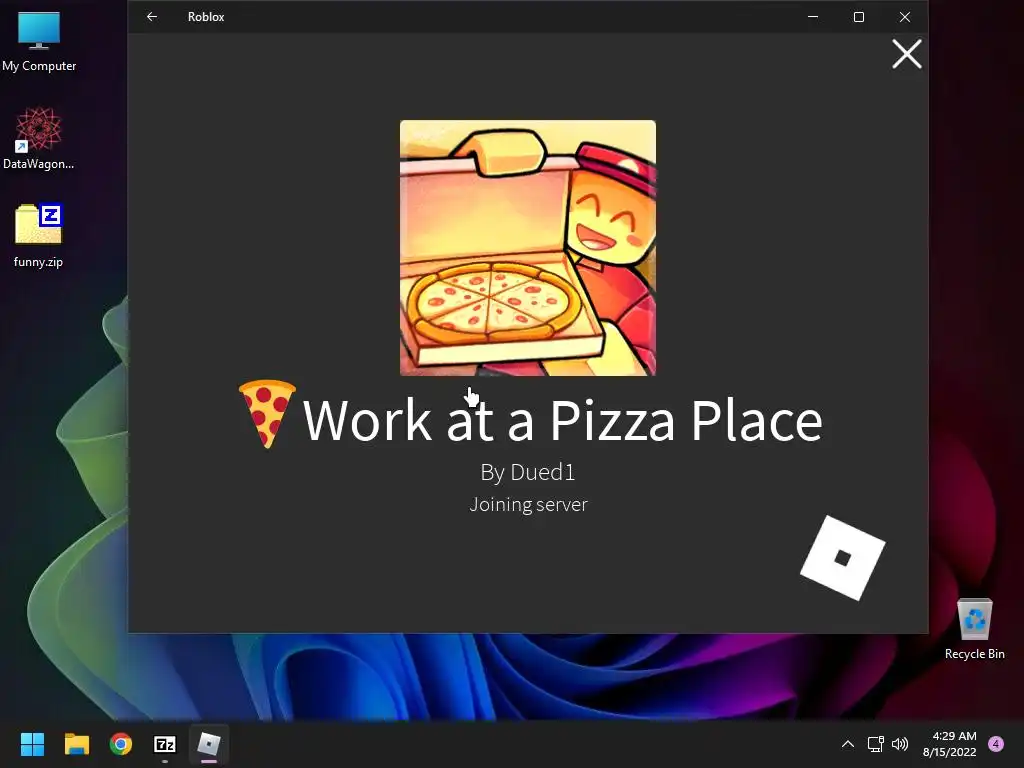The height and width of the screenshot is (768, 1024).
Task: Open network status in system tray
Action: tap(875, 744)
